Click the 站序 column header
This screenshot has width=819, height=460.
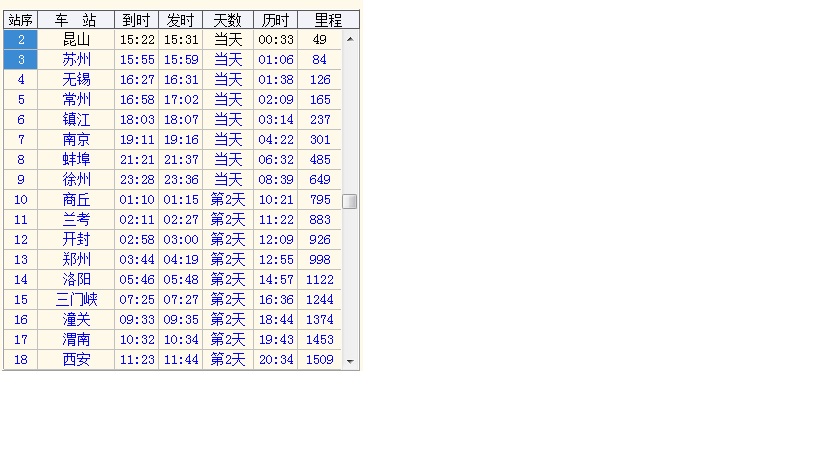pos(20,19)
